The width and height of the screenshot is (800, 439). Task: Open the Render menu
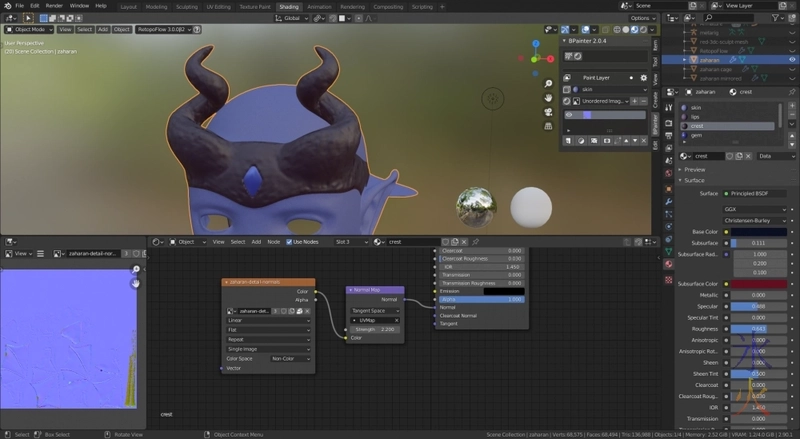click(x=56, y=6)
